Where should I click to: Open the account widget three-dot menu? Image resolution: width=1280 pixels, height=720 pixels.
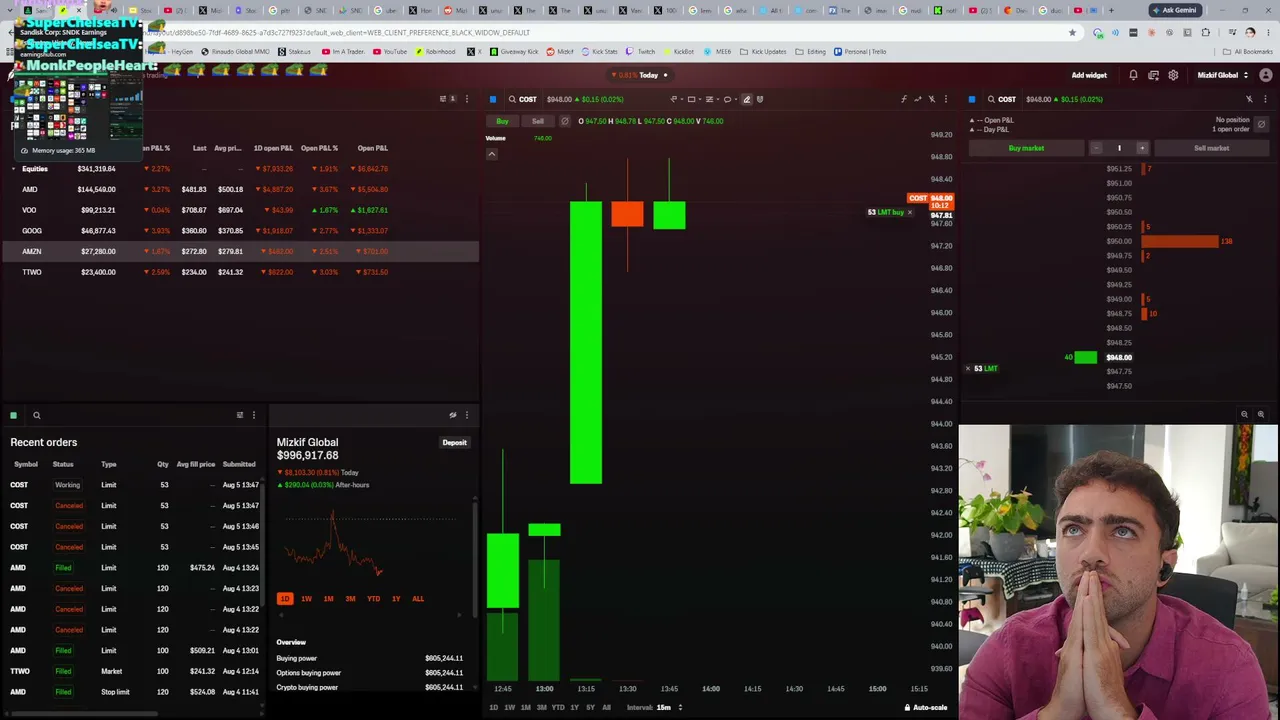(x=467, y=415)
